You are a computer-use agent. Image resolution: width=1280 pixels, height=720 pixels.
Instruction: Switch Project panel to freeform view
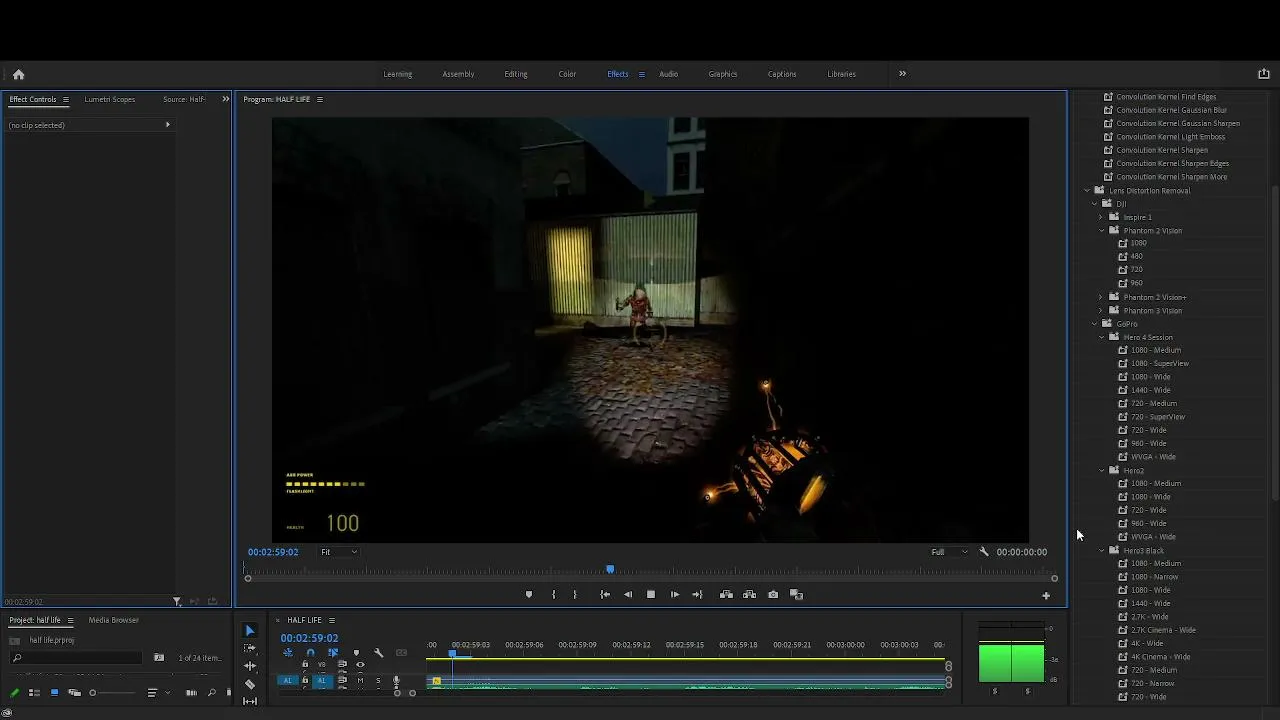click(74, 693)
